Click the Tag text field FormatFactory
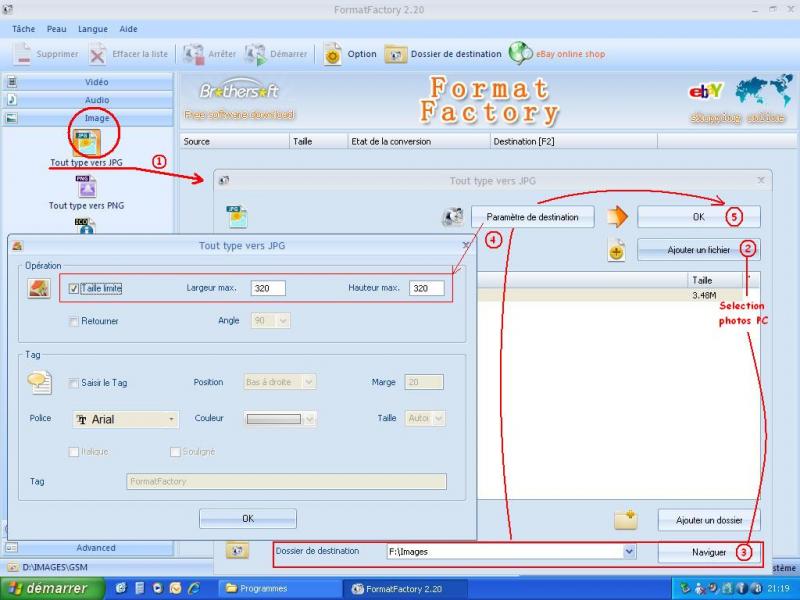This screenshot has width=800, height=600. (286, 481)
